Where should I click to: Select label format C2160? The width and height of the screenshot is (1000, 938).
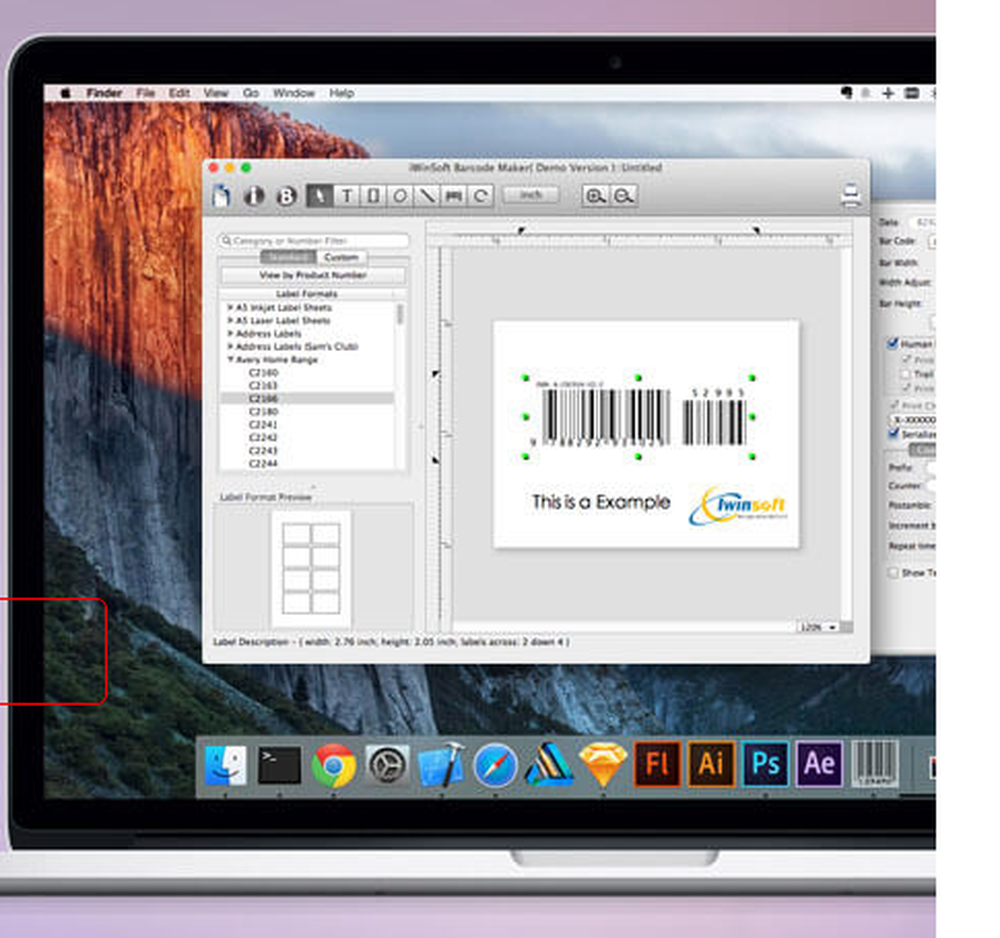point(263,372)
